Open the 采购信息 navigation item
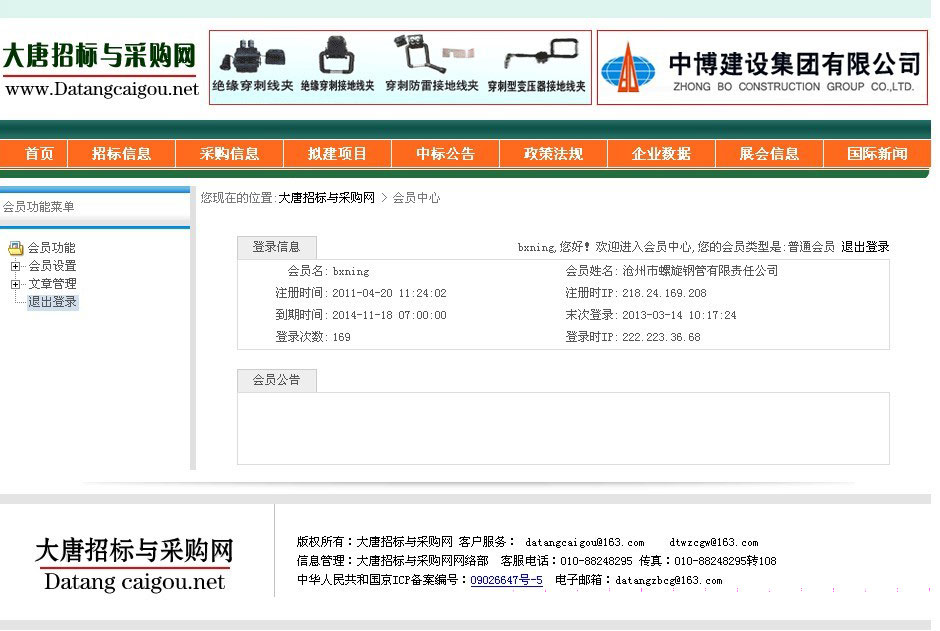940x631 pixels. [x=229, y=154]
